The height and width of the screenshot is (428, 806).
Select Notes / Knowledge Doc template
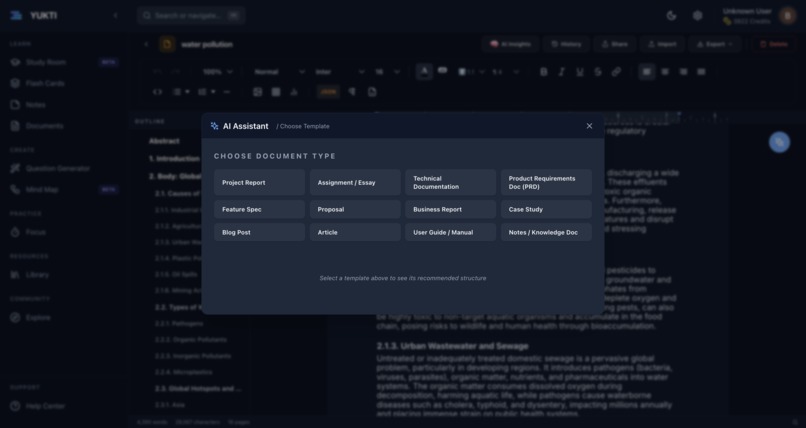tap(546, 232)
